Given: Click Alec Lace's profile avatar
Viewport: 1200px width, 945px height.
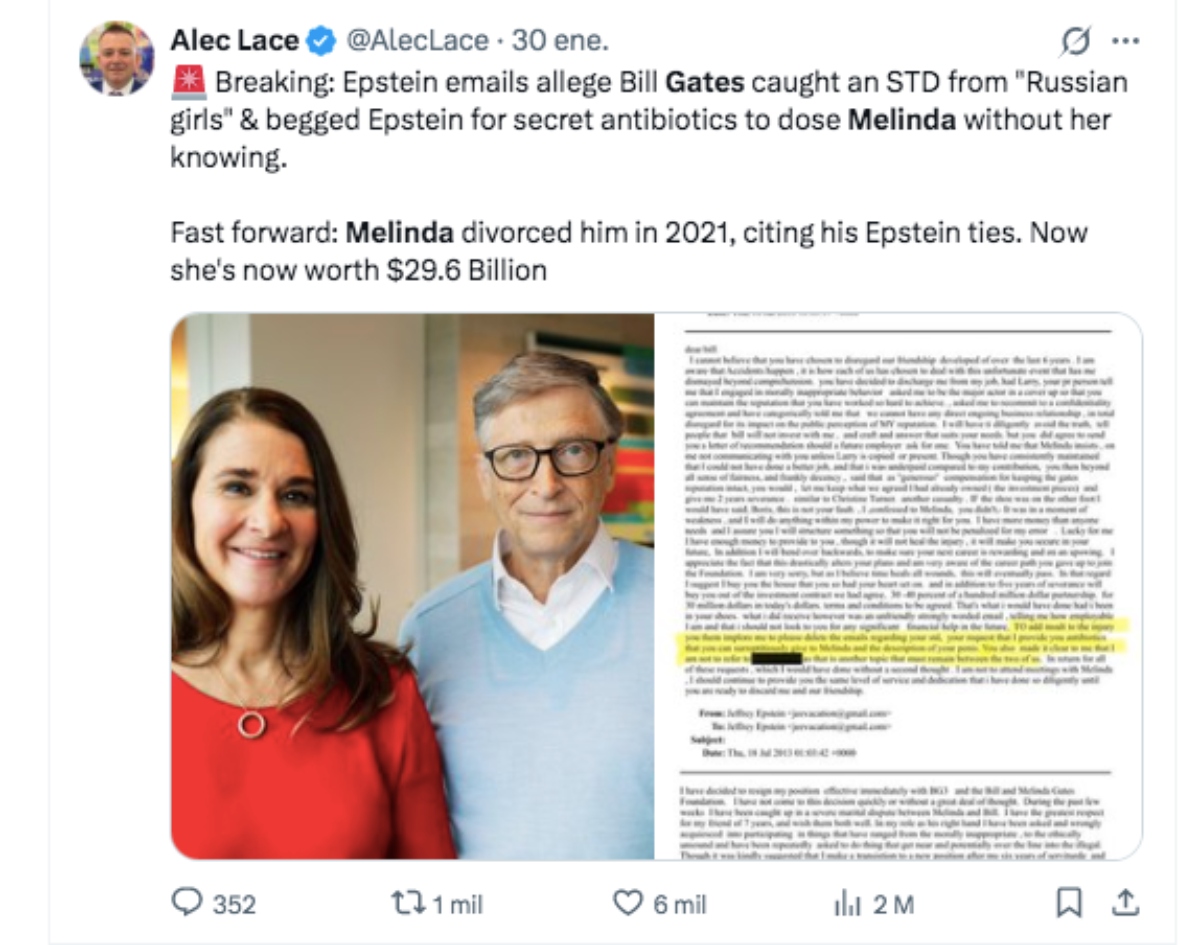Looking at the screenshot, I should click(x=118, y=47).
